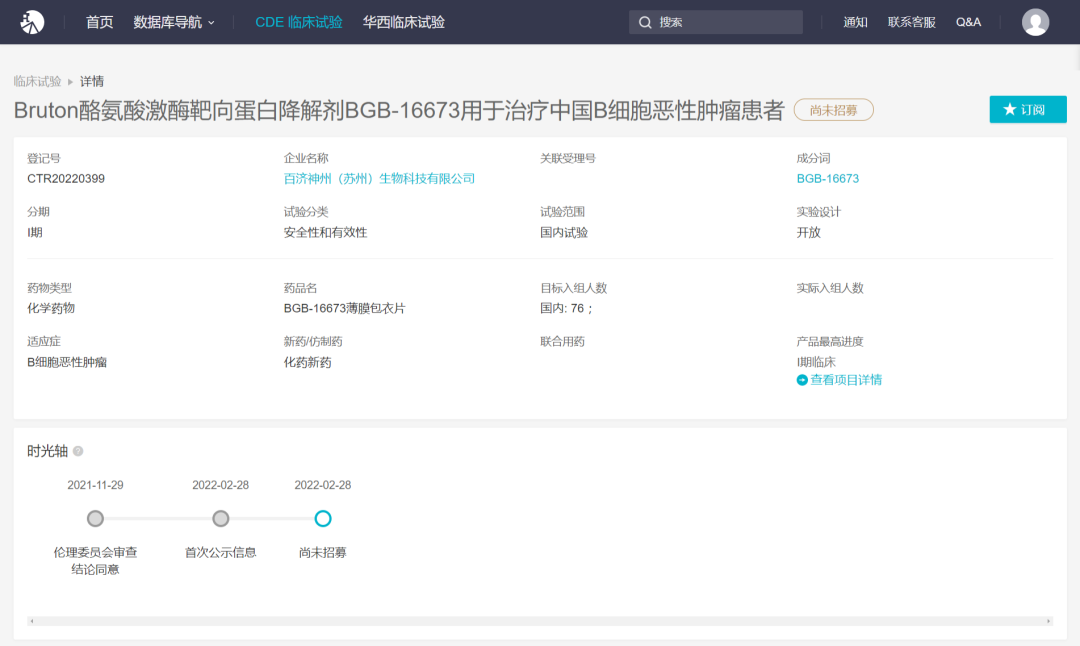This screenshot has width=1080, height=646.
Task: Click the 订阅 subscribe button
Action: pos(1028,110)
